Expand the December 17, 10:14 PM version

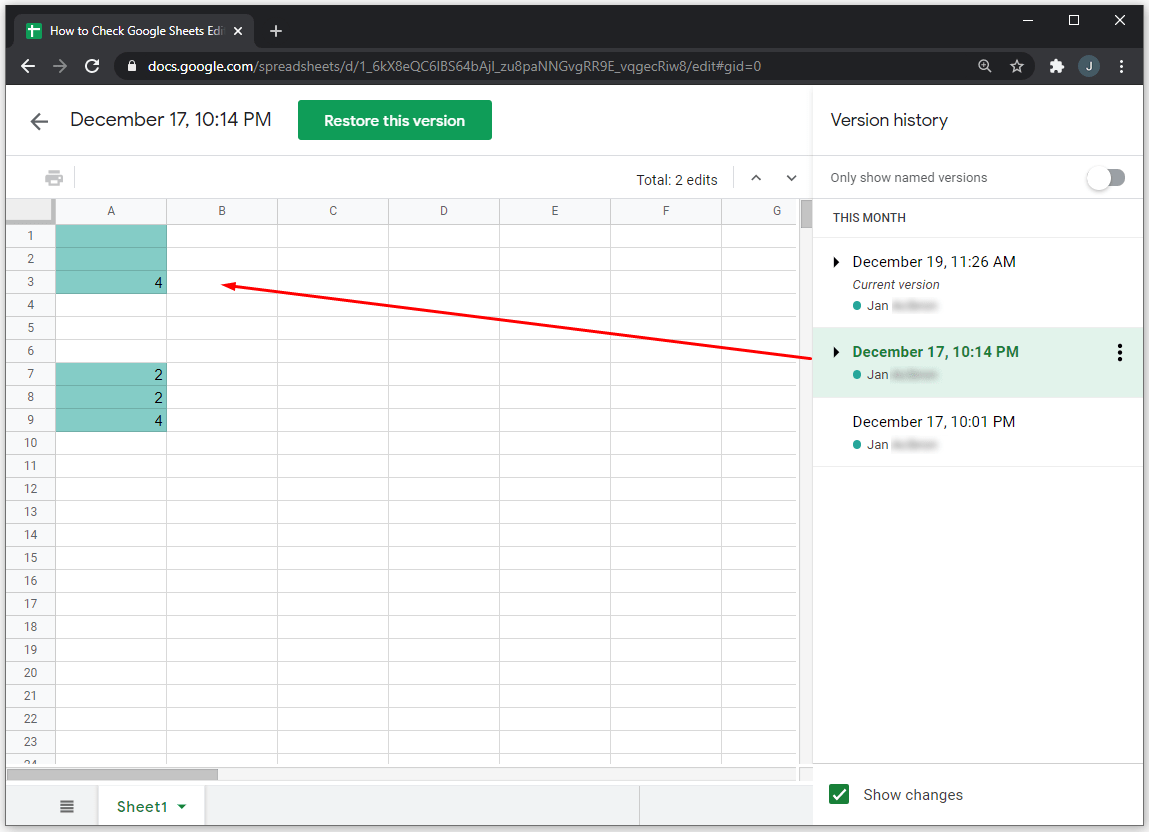coord(837,352)
